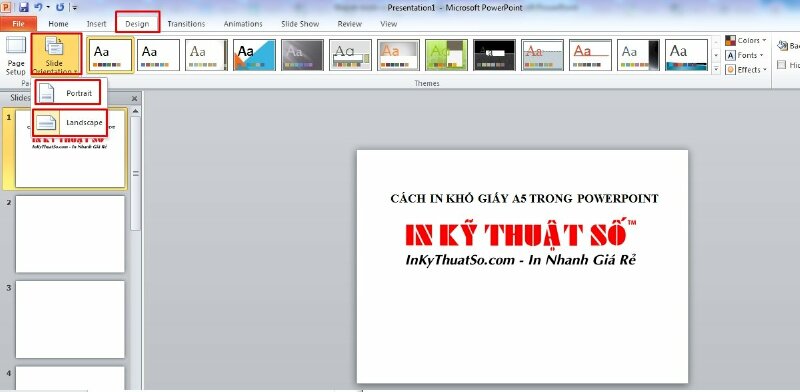The height and width of the screenshot is (392, 800).
Task: Open the theme Effects dropdown
Action: click(746, 70)
